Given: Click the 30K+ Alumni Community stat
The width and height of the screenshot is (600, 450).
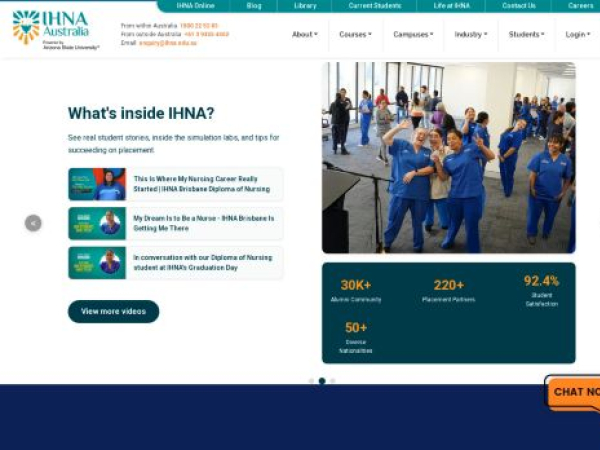Looking at the screenshot, I should click(x=356, y=290).
